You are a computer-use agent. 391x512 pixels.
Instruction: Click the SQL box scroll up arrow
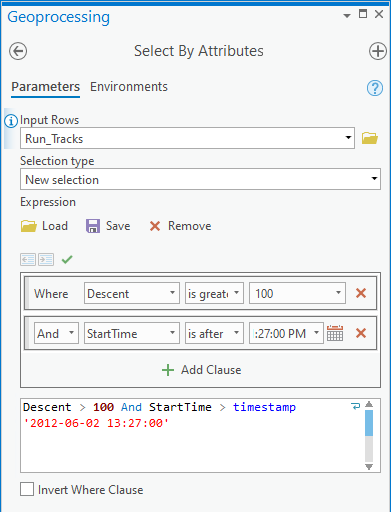click(369, 404)
